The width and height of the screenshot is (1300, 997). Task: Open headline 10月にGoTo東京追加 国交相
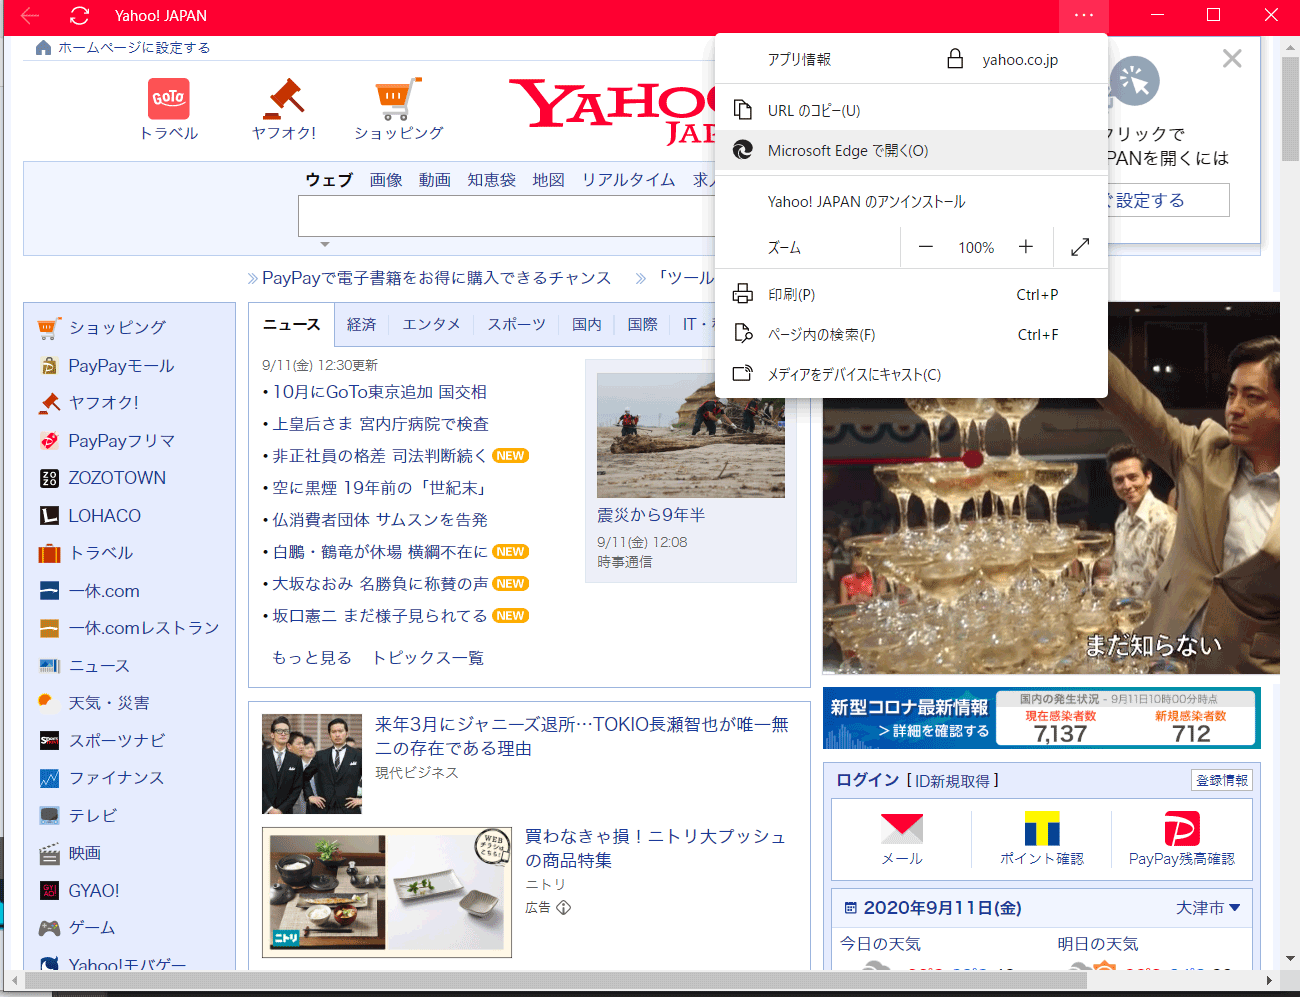379,392
